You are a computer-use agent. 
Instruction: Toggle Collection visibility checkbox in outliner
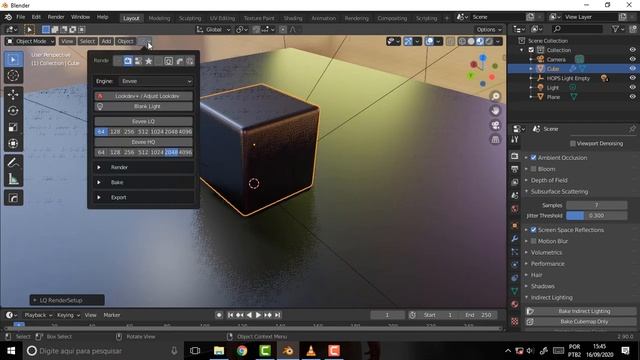531,50
